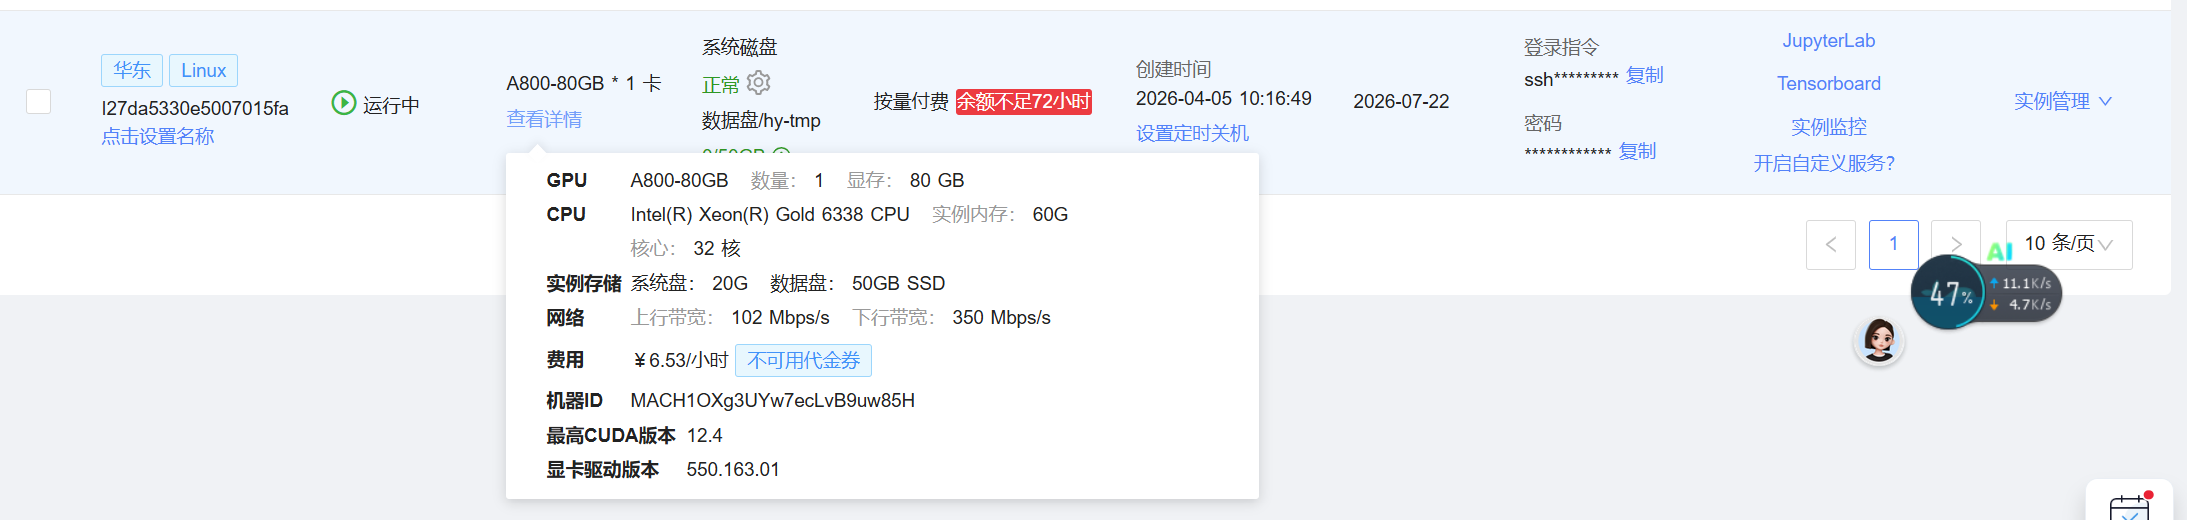Click the green running status play icon

343,103
